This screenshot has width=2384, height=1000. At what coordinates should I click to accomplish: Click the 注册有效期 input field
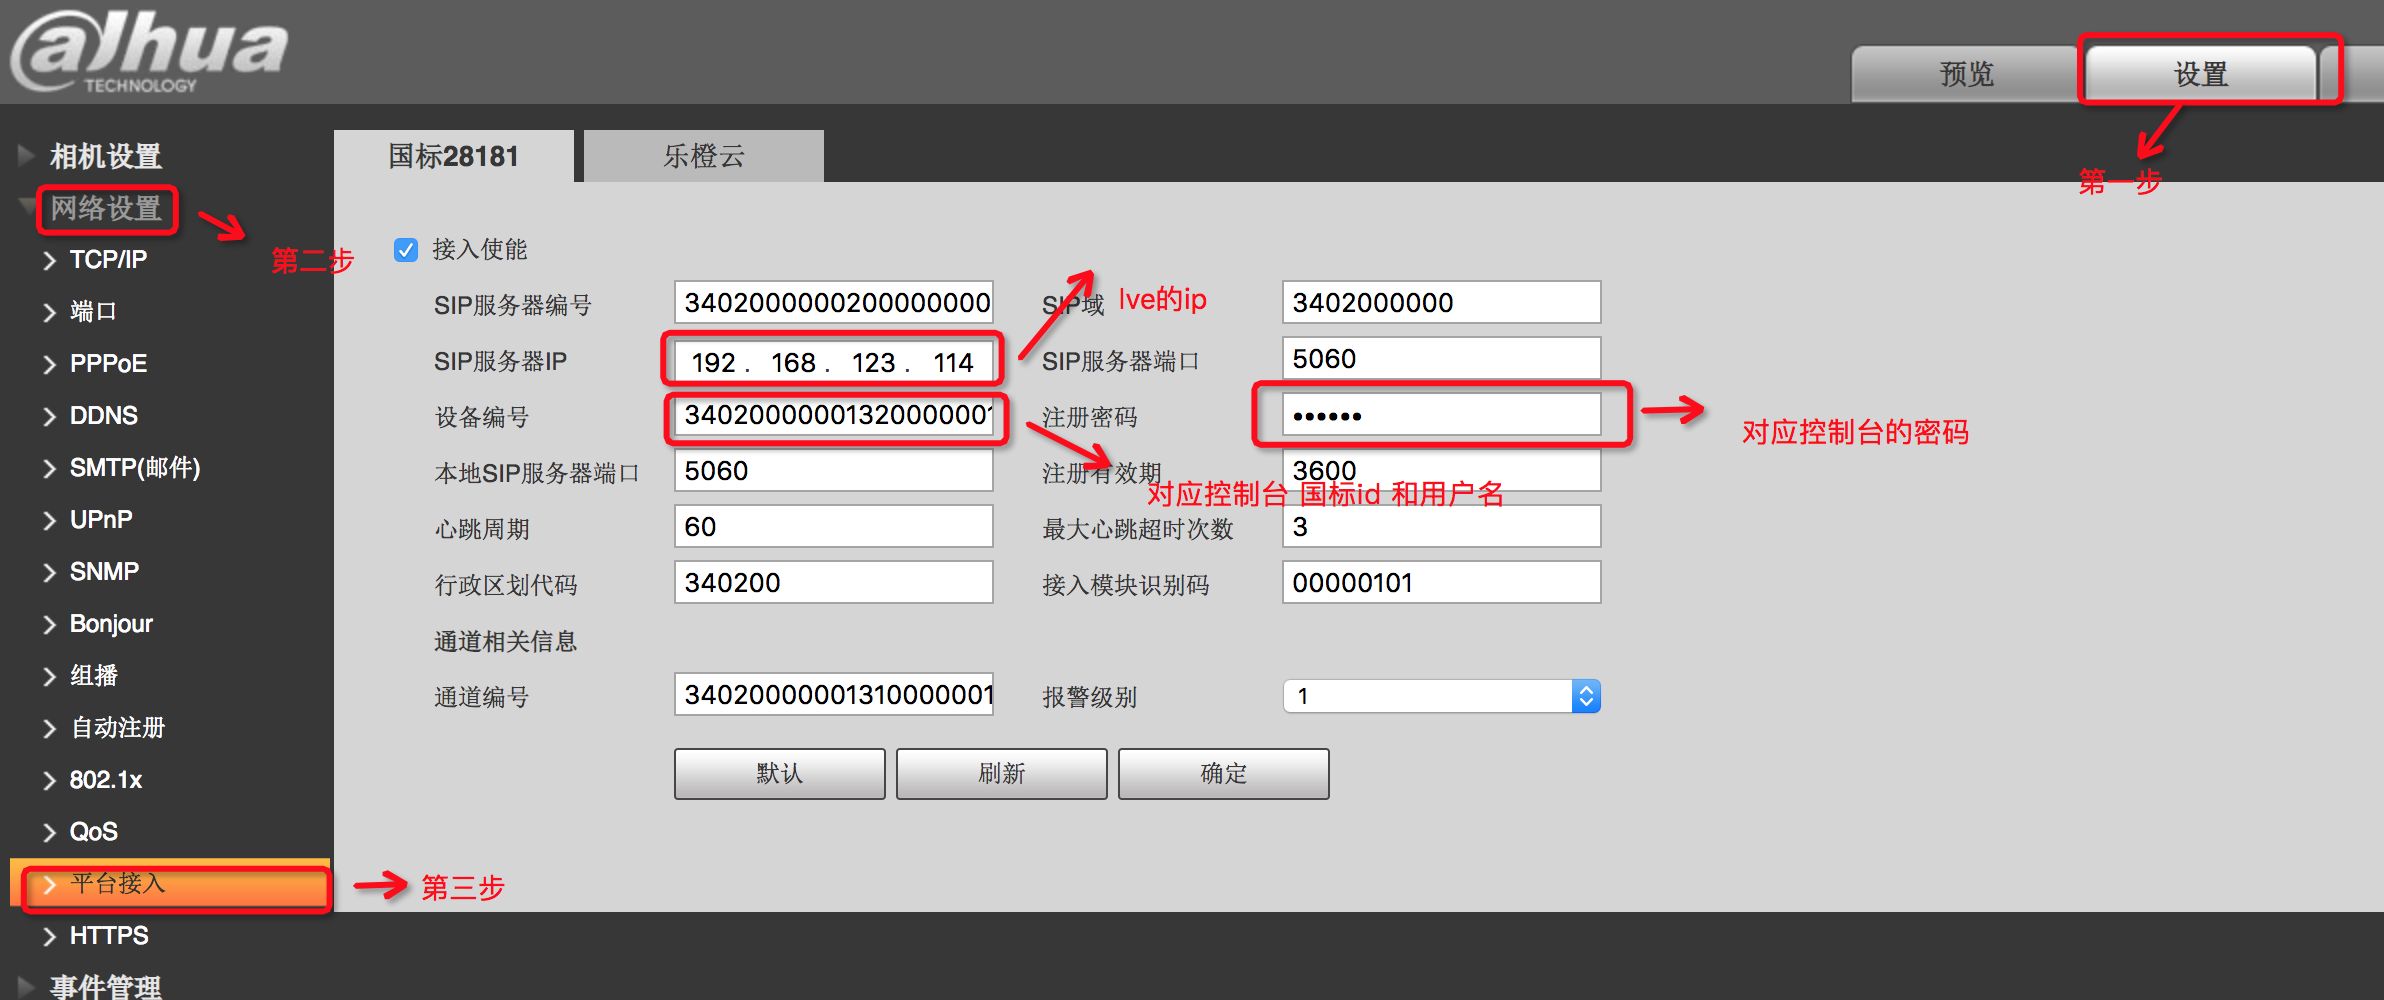pos(1441,471)
